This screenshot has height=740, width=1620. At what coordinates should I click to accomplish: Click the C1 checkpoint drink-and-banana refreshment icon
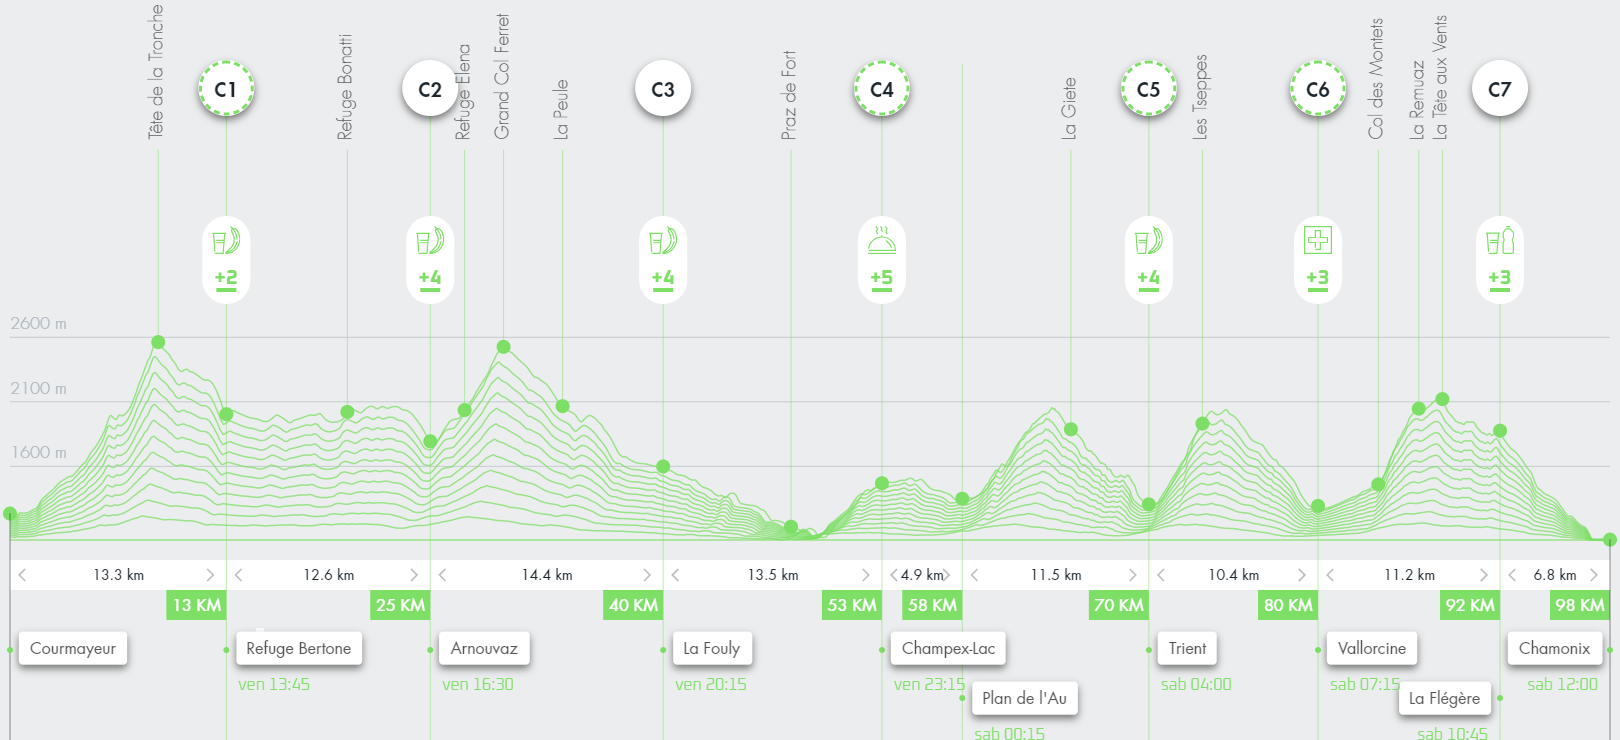pyautogui.click(x=226, y=242)
